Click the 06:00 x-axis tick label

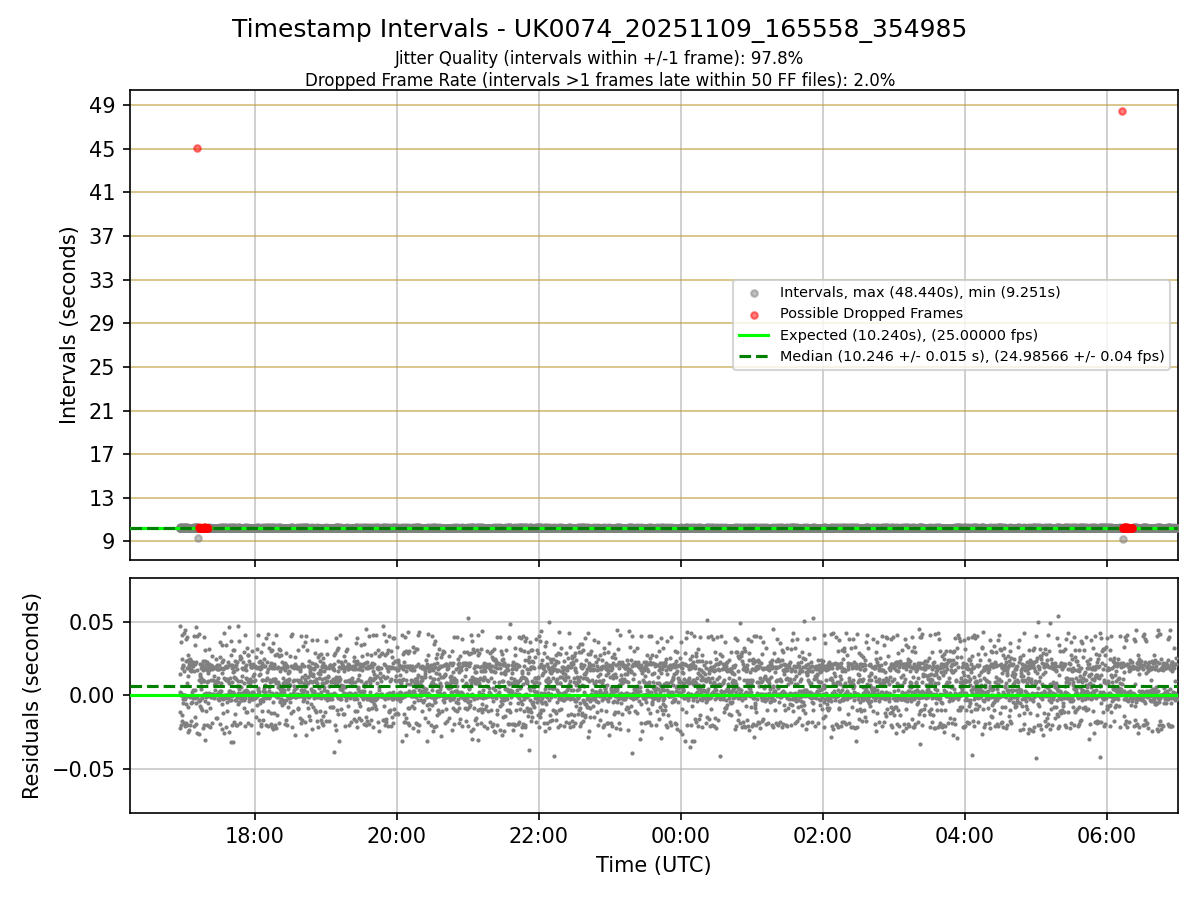[1107, 836]
